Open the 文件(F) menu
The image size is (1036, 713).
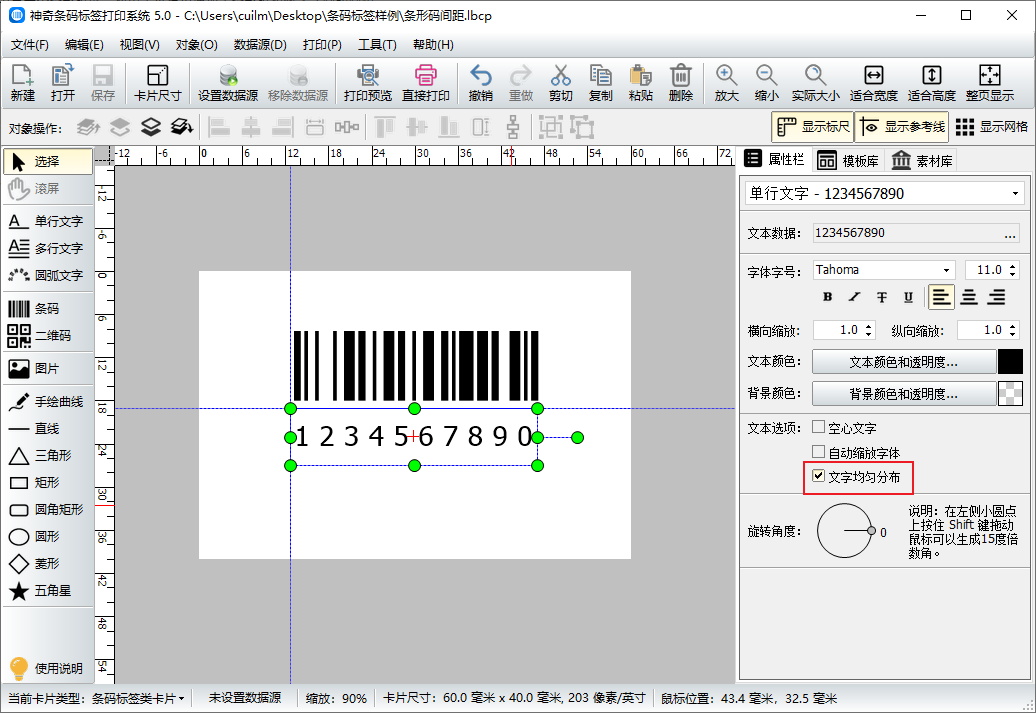pyautogui.click(x=30, y=45)
